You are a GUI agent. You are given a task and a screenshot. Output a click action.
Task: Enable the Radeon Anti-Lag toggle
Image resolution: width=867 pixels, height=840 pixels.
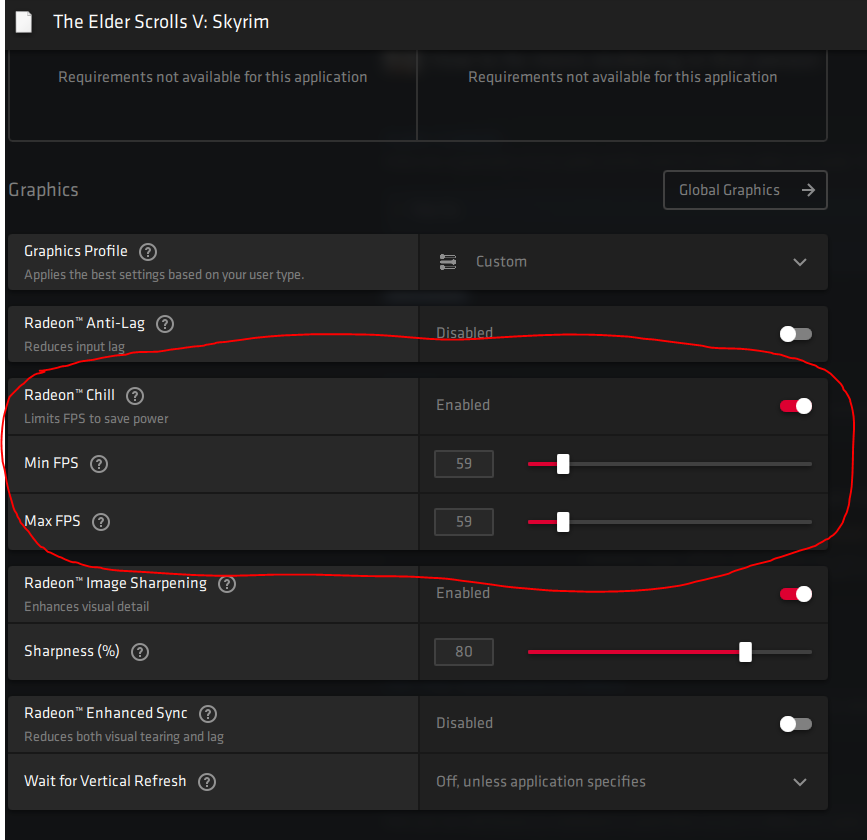796,333
